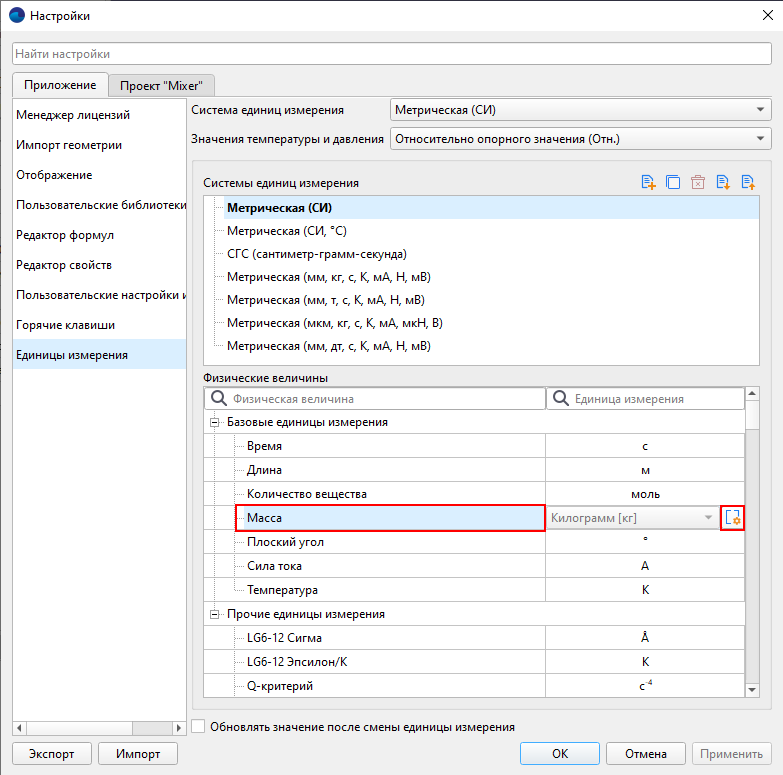Image resolution: width=783 pixels, height=775 pixels.
Task: Open the Килограмм [кг] unit dropdown
Action: pyautogui.click(x=632, y=518)
